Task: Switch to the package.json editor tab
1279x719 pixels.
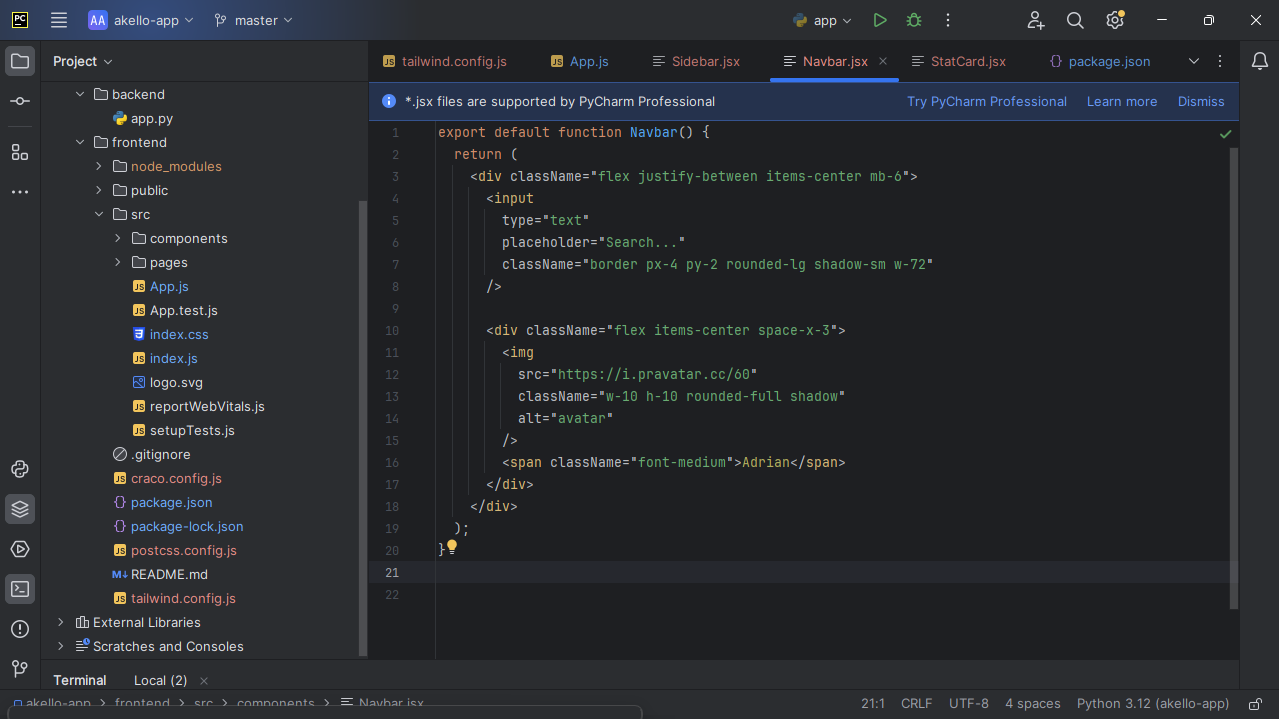Action: pos(1108,61)
